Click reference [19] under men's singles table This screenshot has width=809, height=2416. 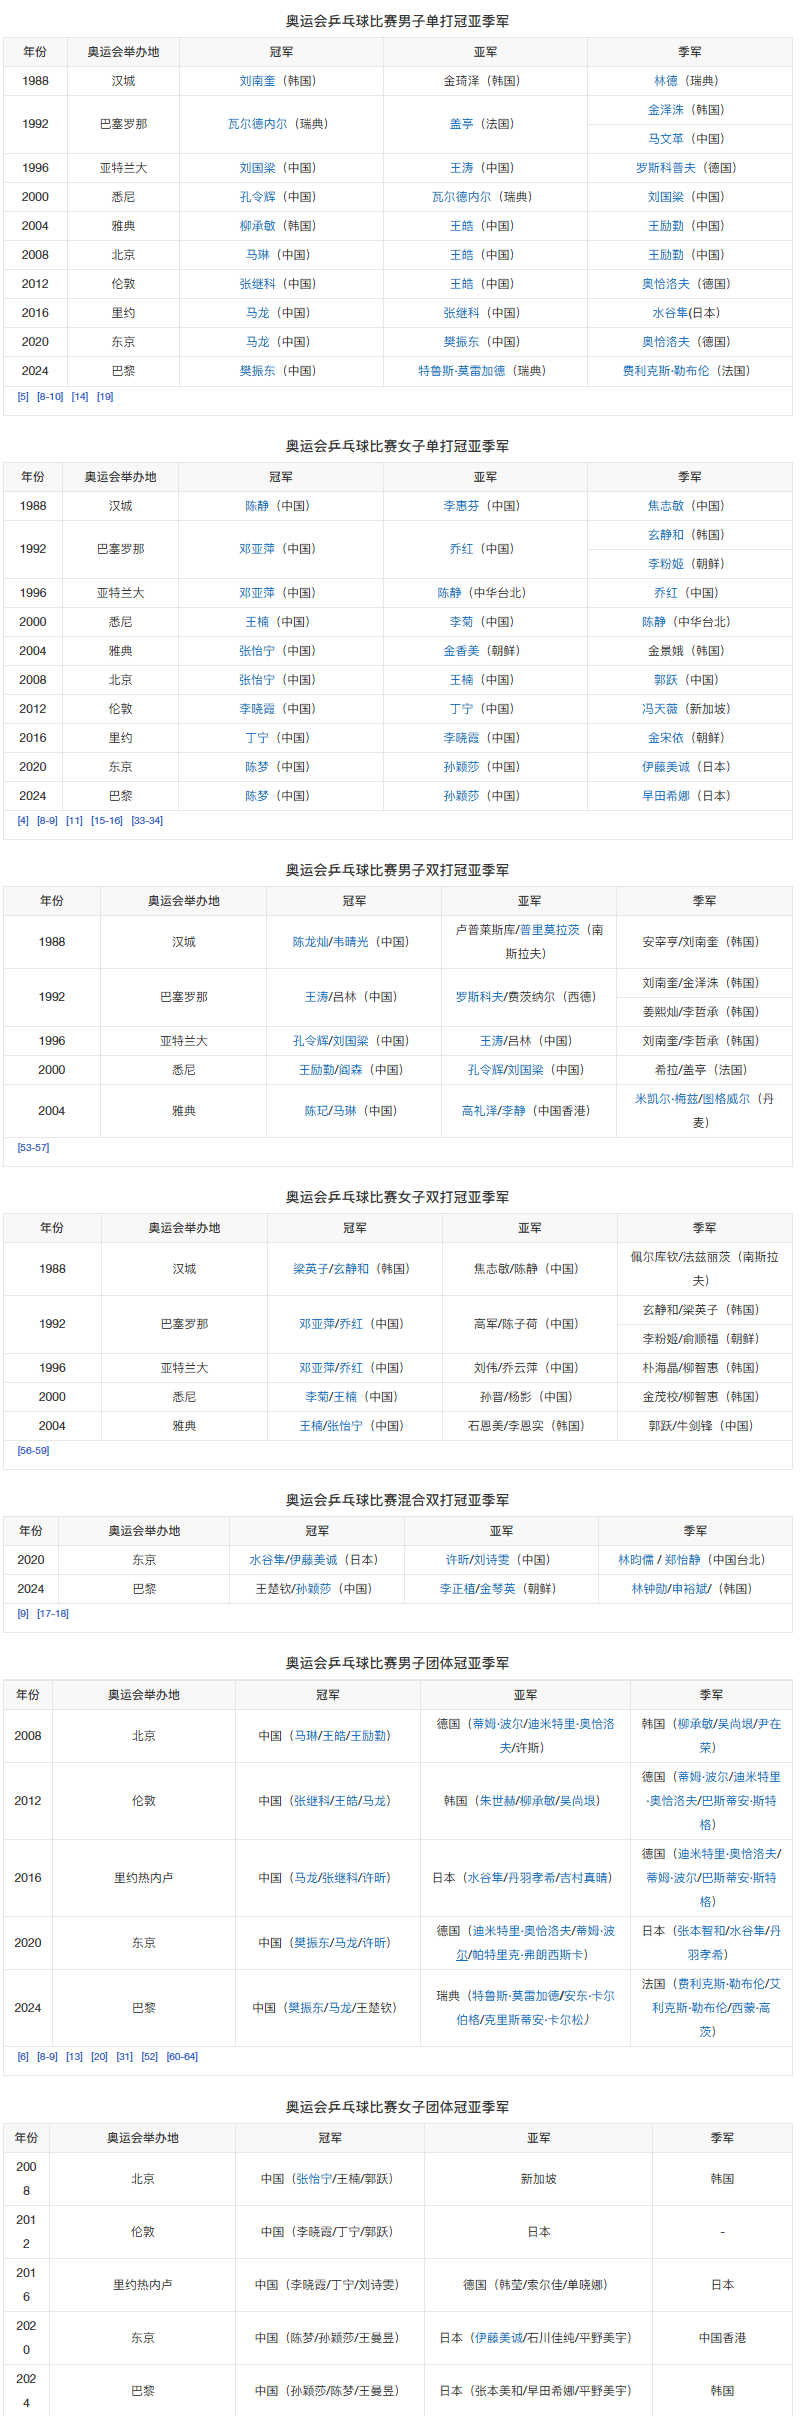point(105,397)
